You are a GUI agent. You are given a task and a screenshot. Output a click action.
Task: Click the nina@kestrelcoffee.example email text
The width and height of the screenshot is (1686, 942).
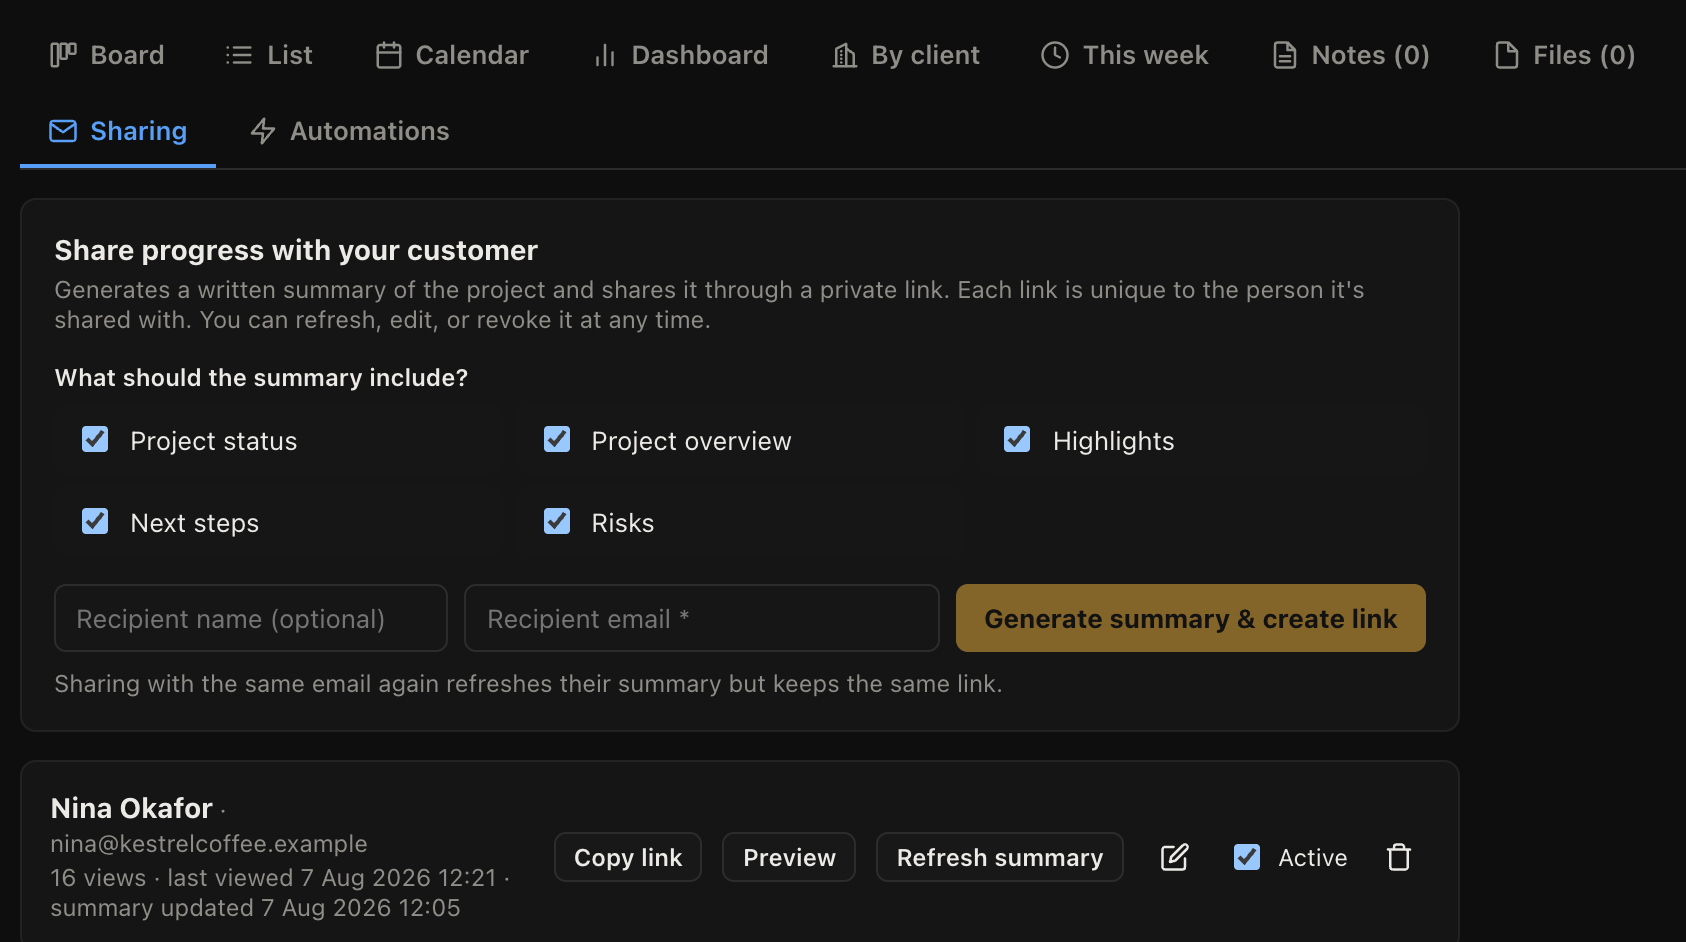click(209, 844)
